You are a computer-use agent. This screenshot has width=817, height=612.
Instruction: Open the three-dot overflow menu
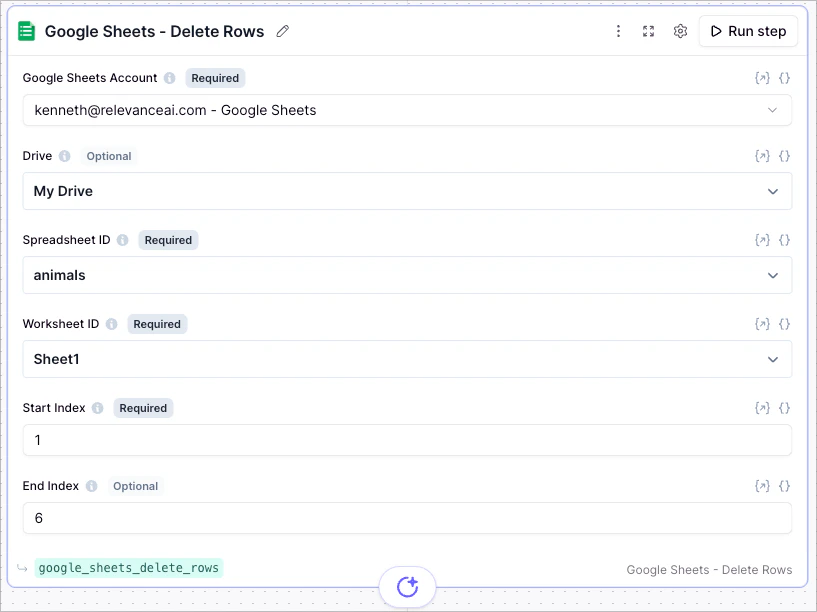(618, 31)
